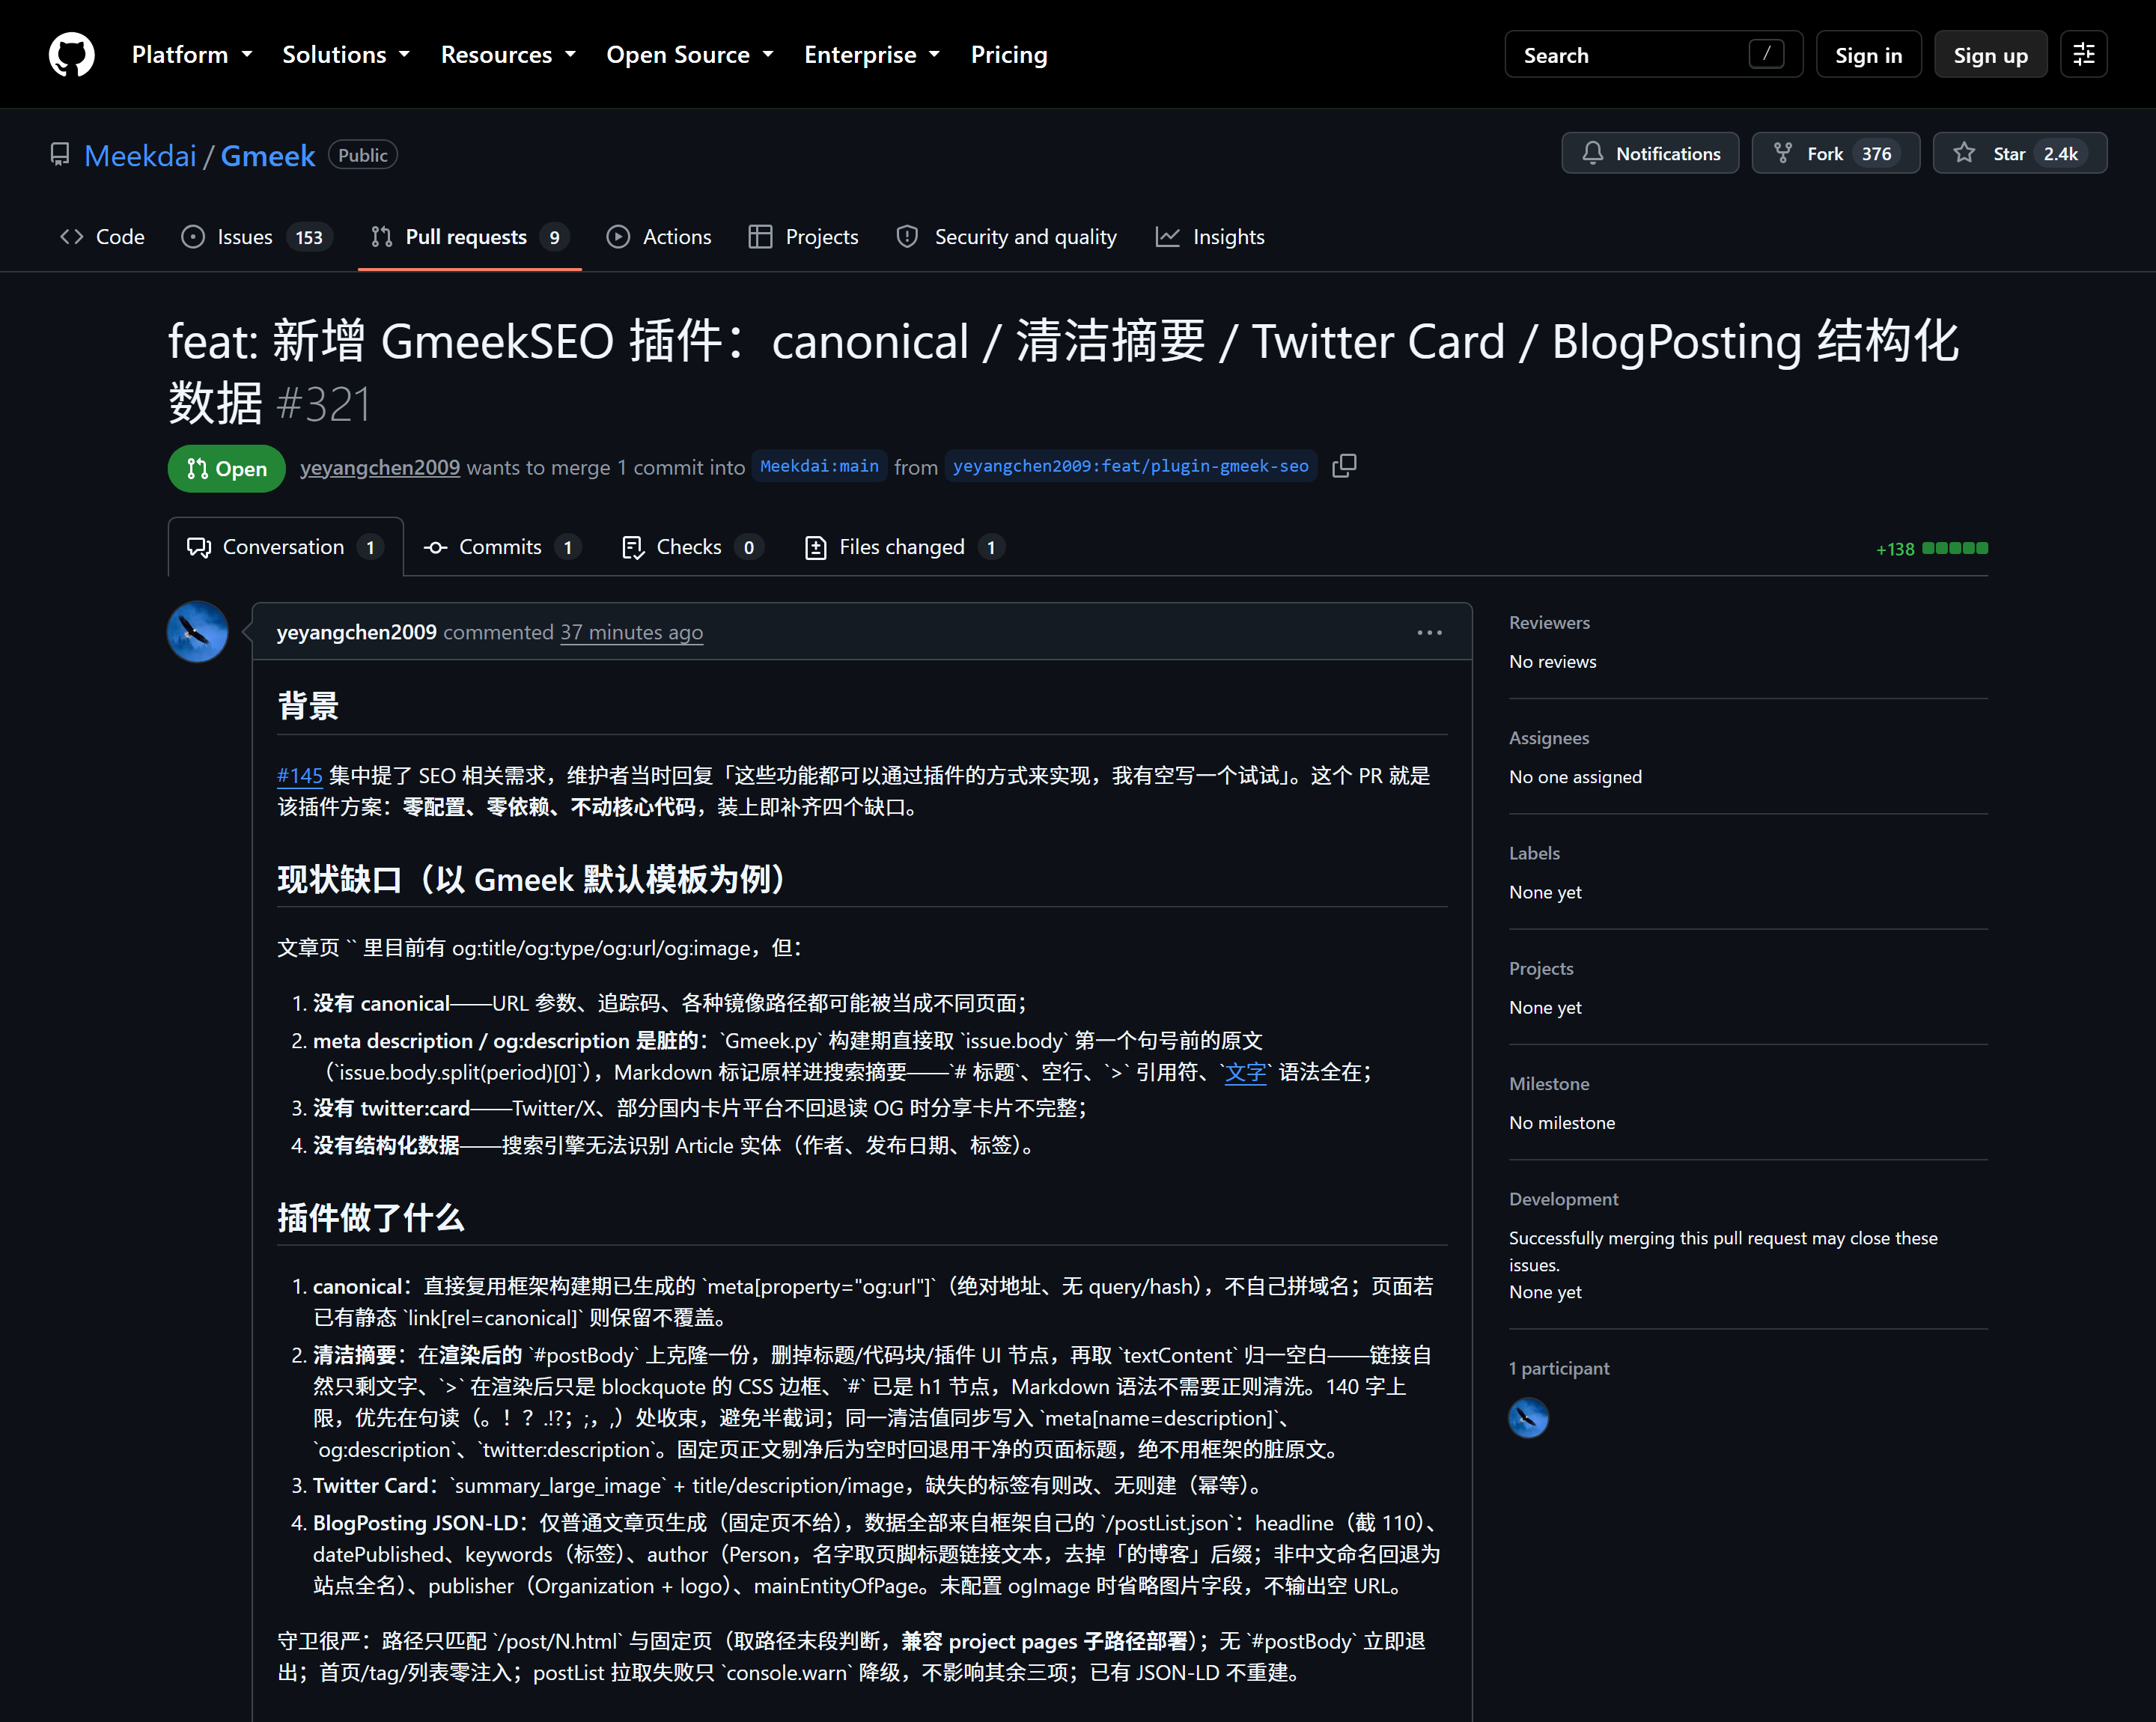Expand the Open Source menu
The width and height of the screenshot is (2156, 1722).
pos(690,54)
